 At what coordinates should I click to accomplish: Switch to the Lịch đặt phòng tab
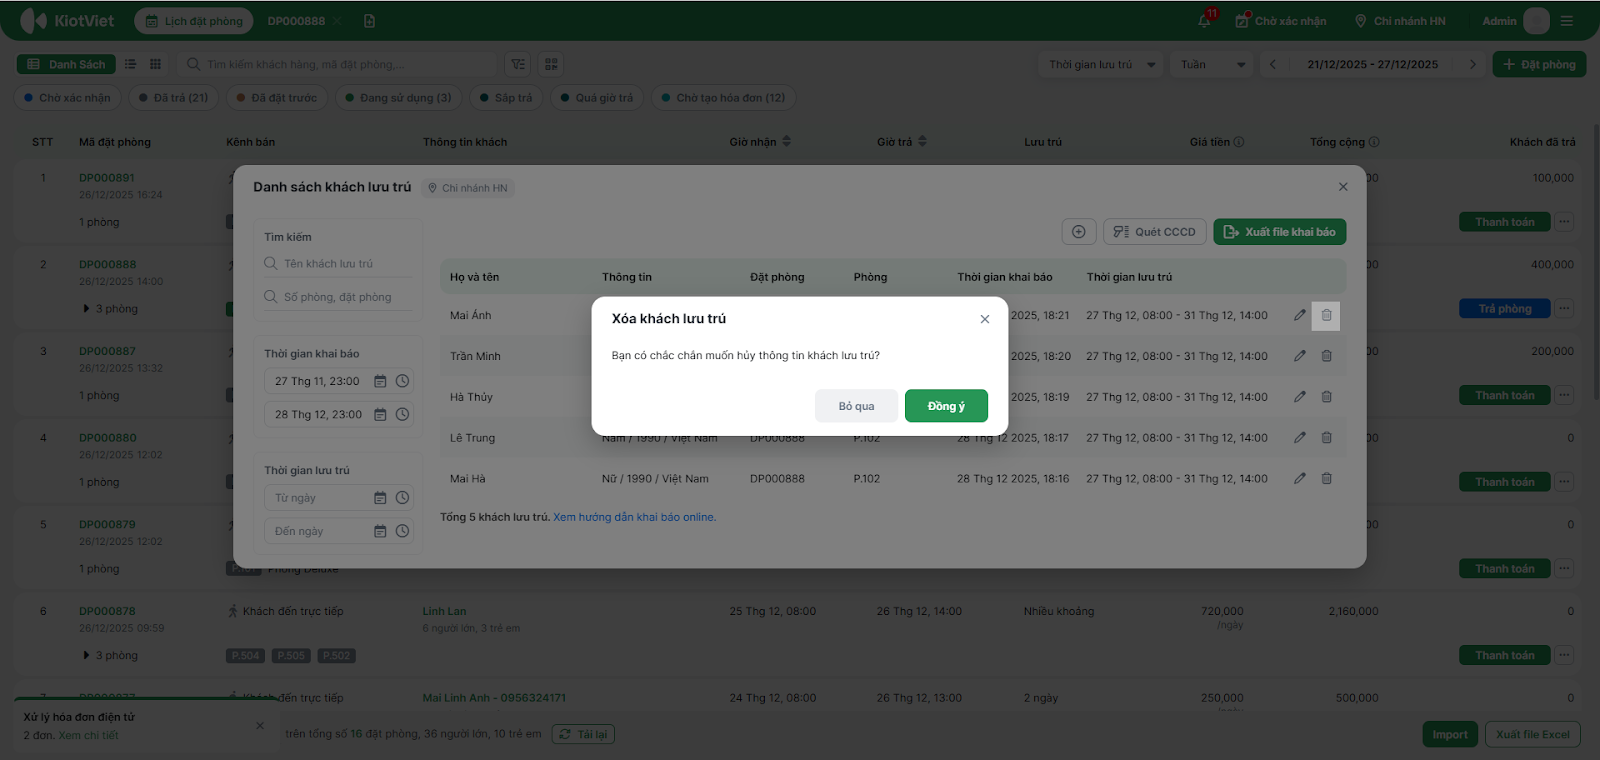[x=194, y=21]
